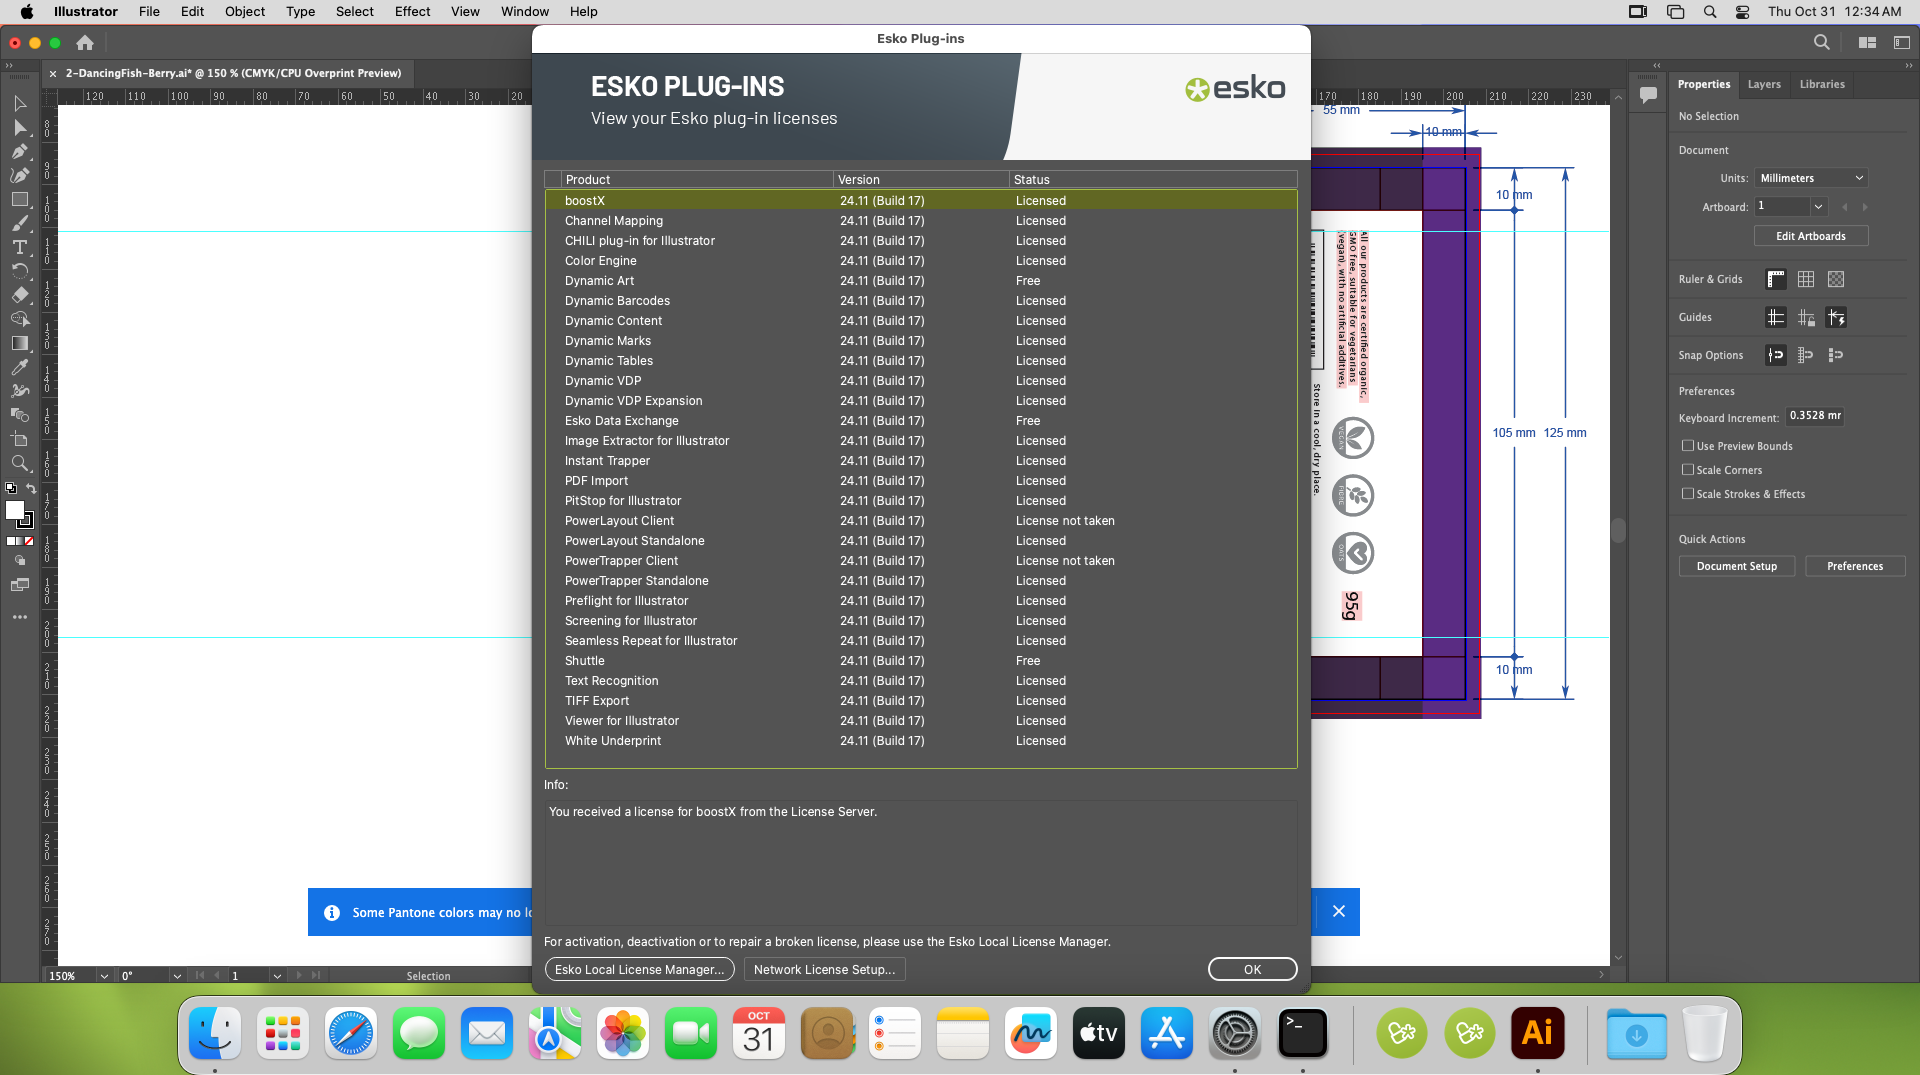Open the Illustrator search magnifier
1920x1075 pixels.
(x=1822, y=43)
